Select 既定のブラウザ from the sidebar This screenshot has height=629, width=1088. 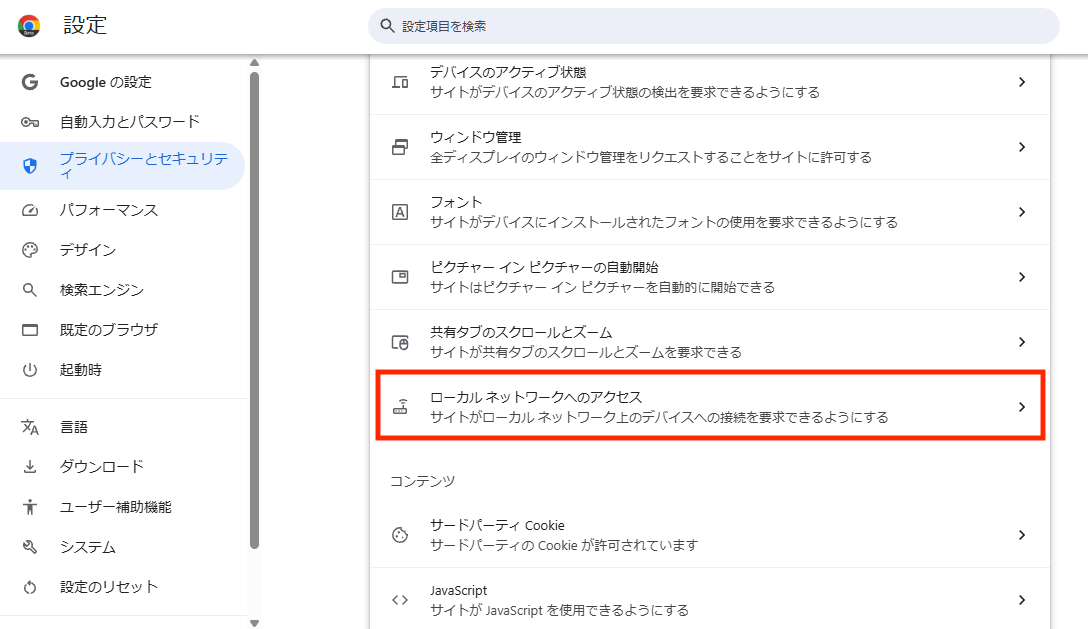108,329
